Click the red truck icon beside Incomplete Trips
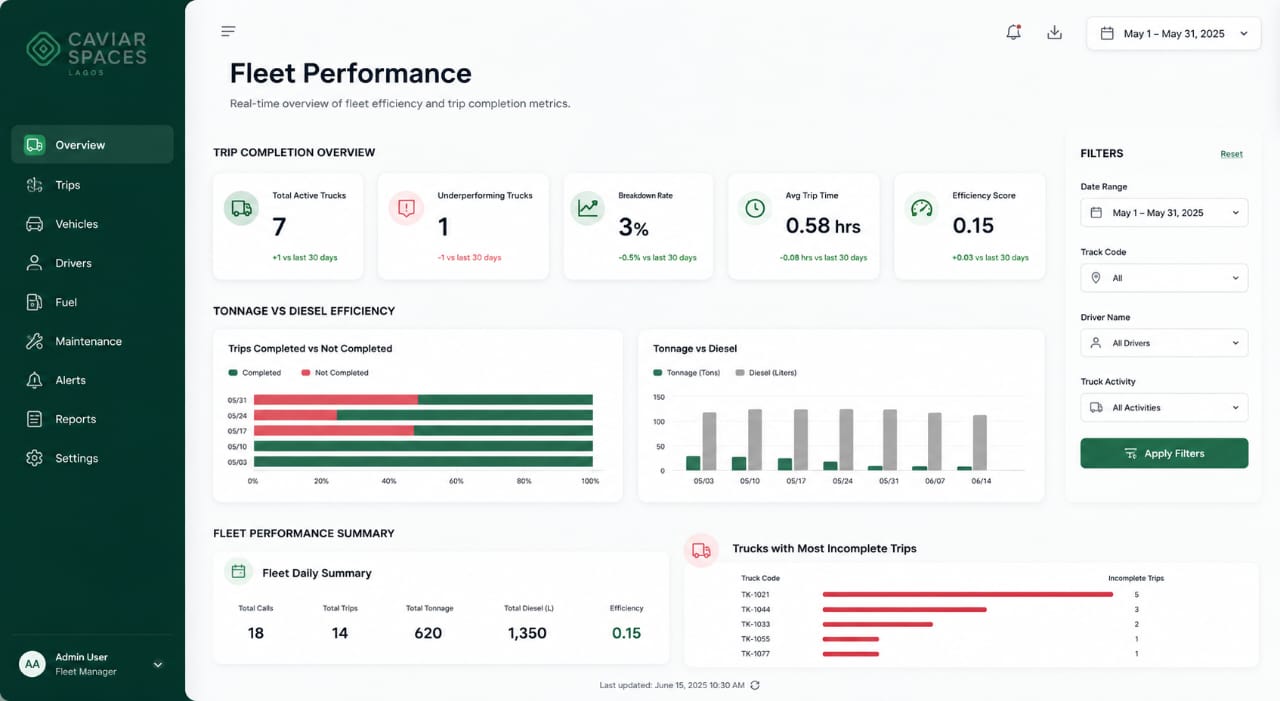The height and width of the screenshot is (701, 1280). [x=701, y=550]
